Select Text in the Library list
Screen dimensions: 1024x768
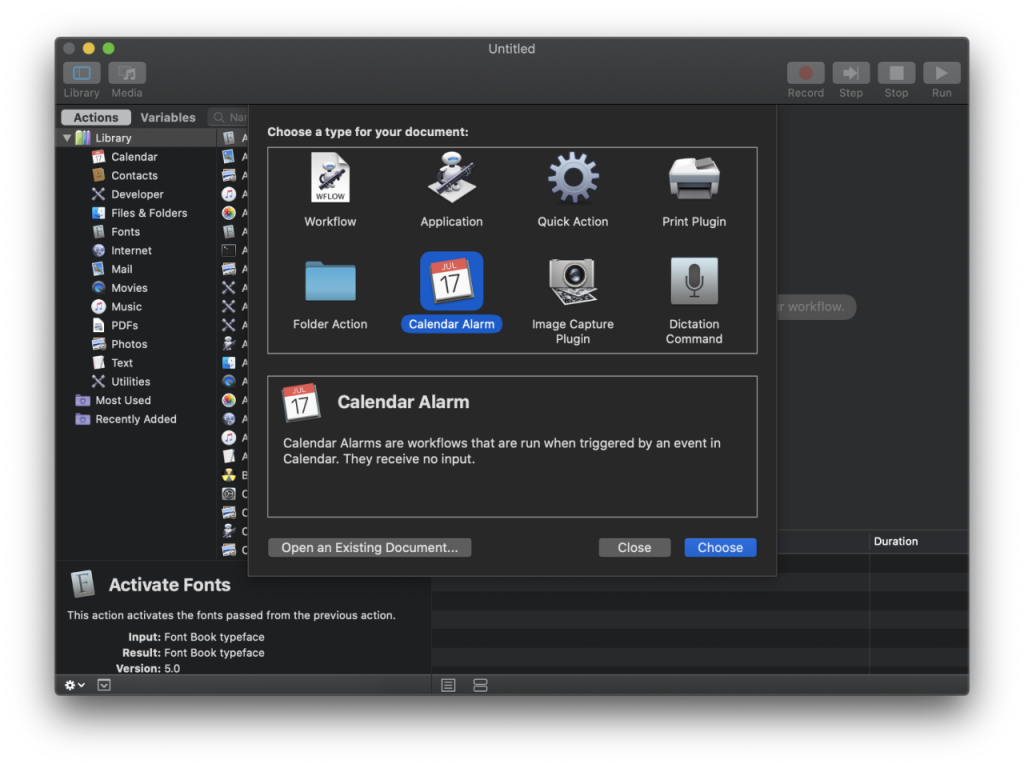click(121, 363)
